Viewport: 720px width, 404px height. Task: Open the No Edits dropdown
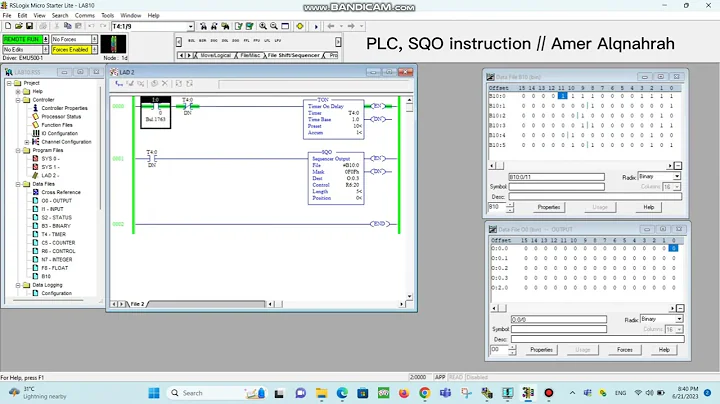[x=45, y=50]
